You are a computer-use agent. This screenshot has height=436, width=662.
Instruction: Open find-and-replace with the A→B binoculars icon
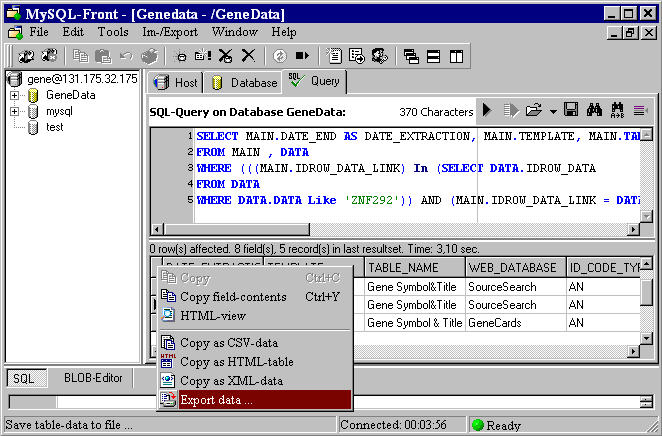point(617,110)
